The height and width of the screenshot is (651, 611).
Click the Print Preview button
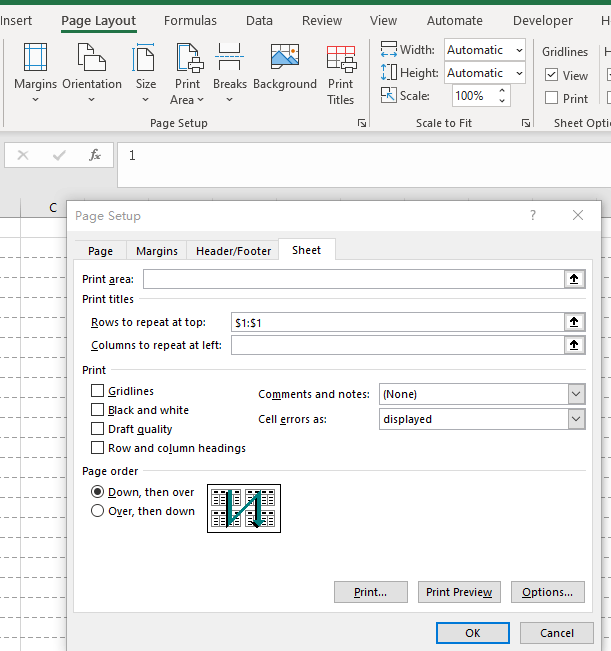coord(459,592)
